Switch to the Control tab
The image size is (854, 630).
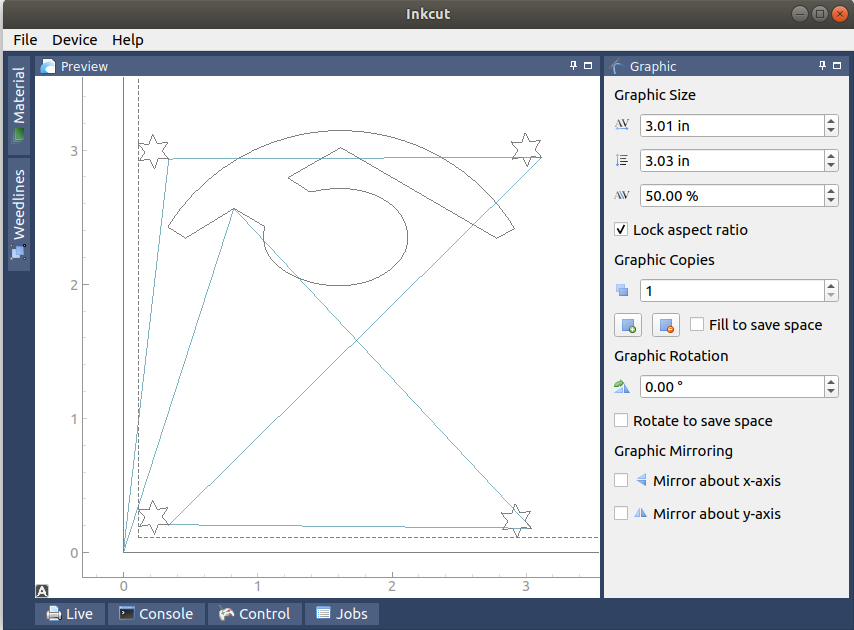click(254, 614)
